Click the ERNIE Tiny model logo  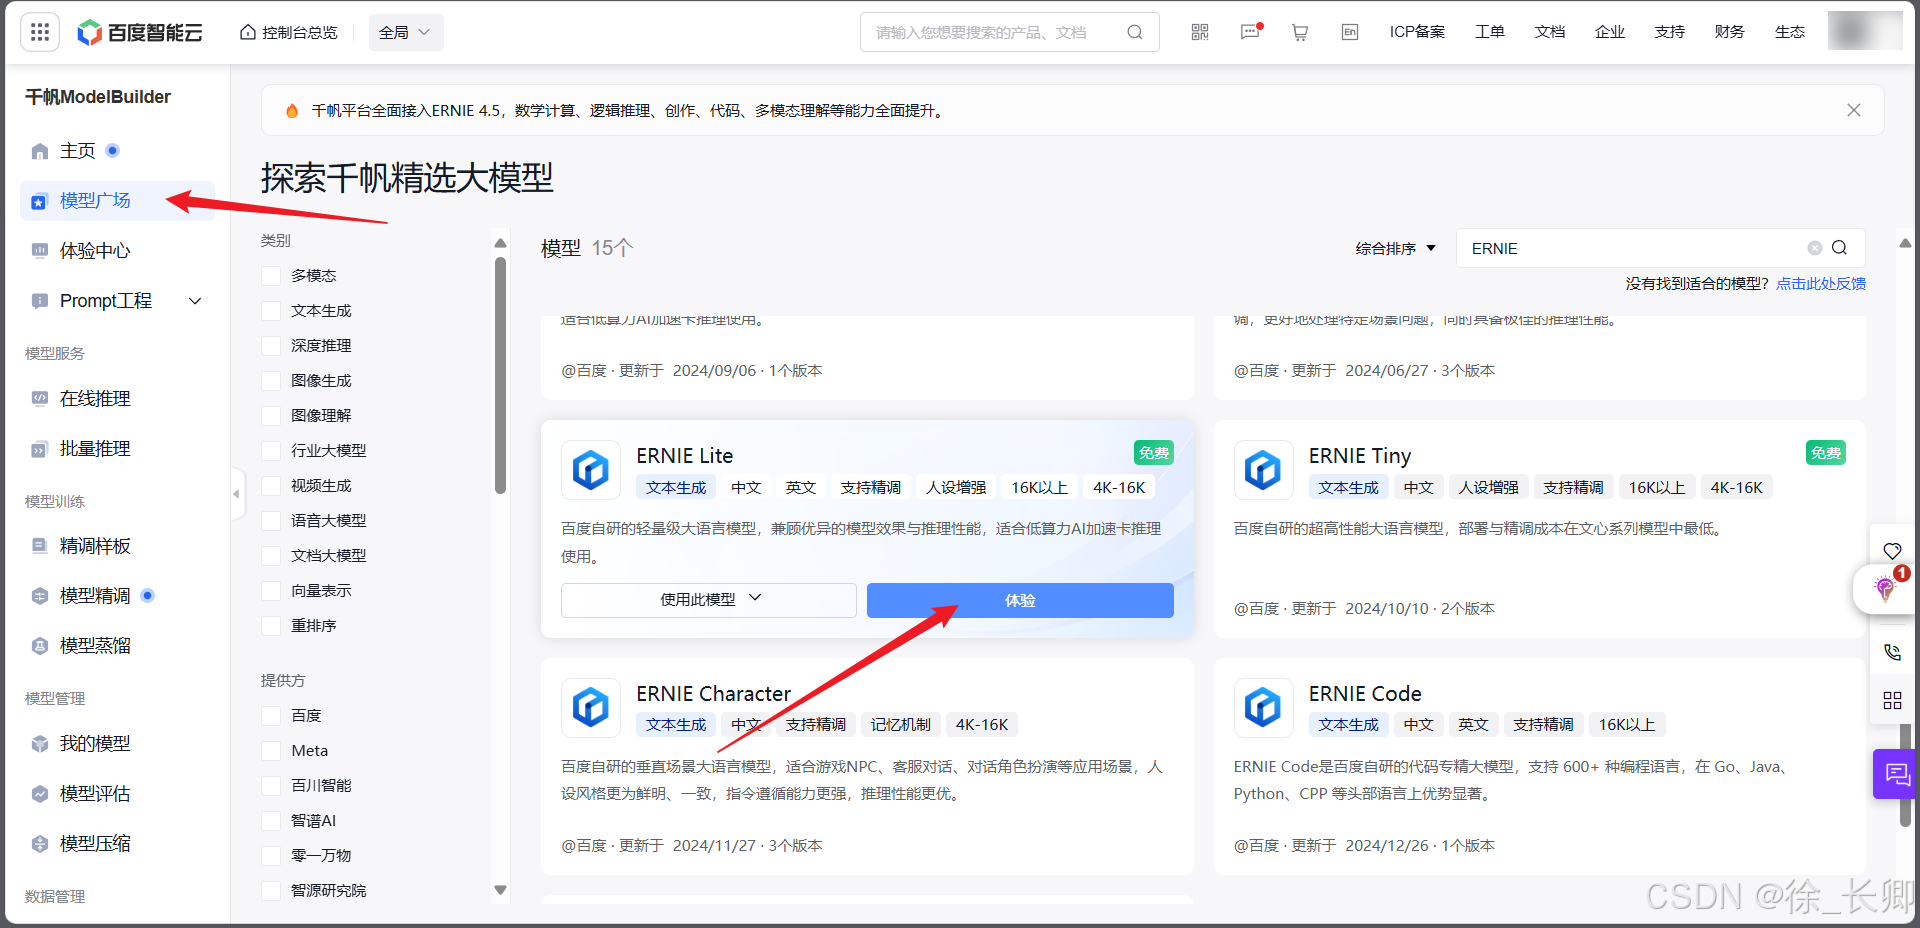[1262, 469]
